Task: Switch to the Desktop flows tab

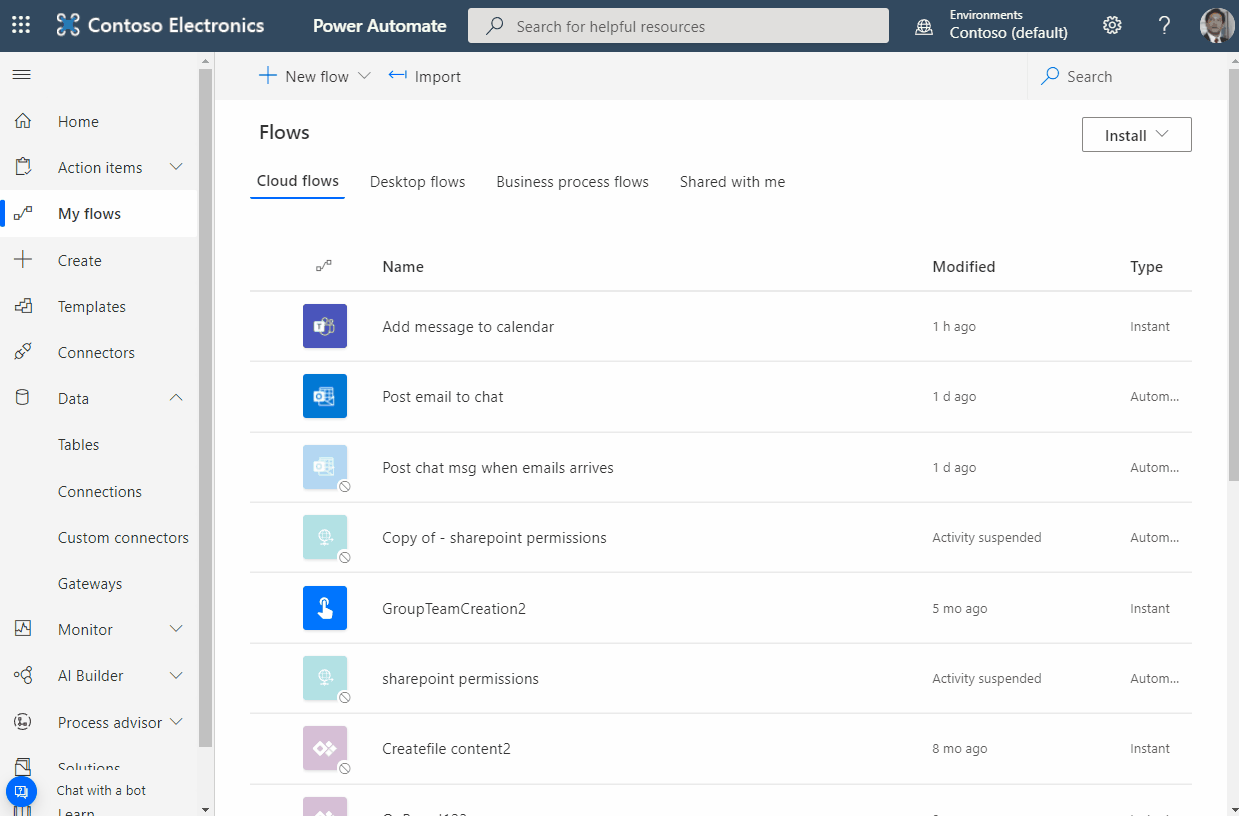Action: pos(418,181)
